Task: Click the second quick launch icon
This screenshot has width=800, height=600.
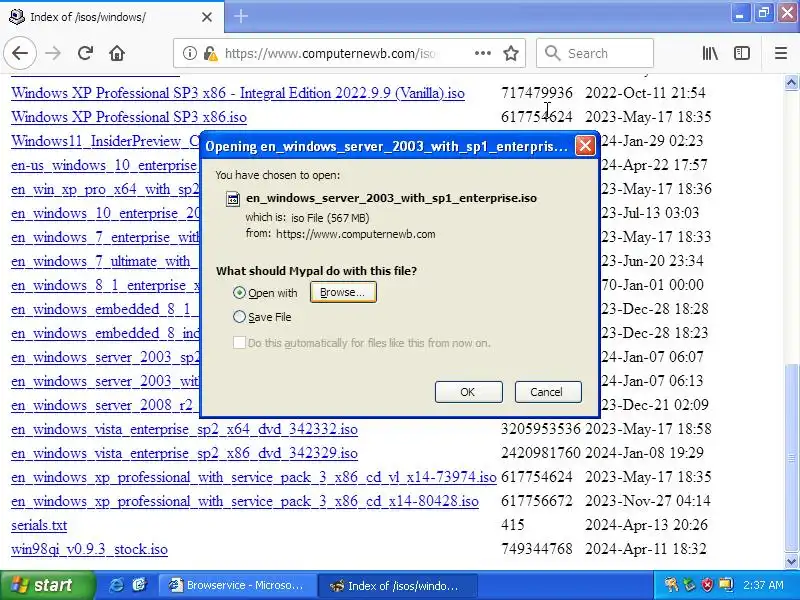Action: pyautogui.click(x=139, y=585)
